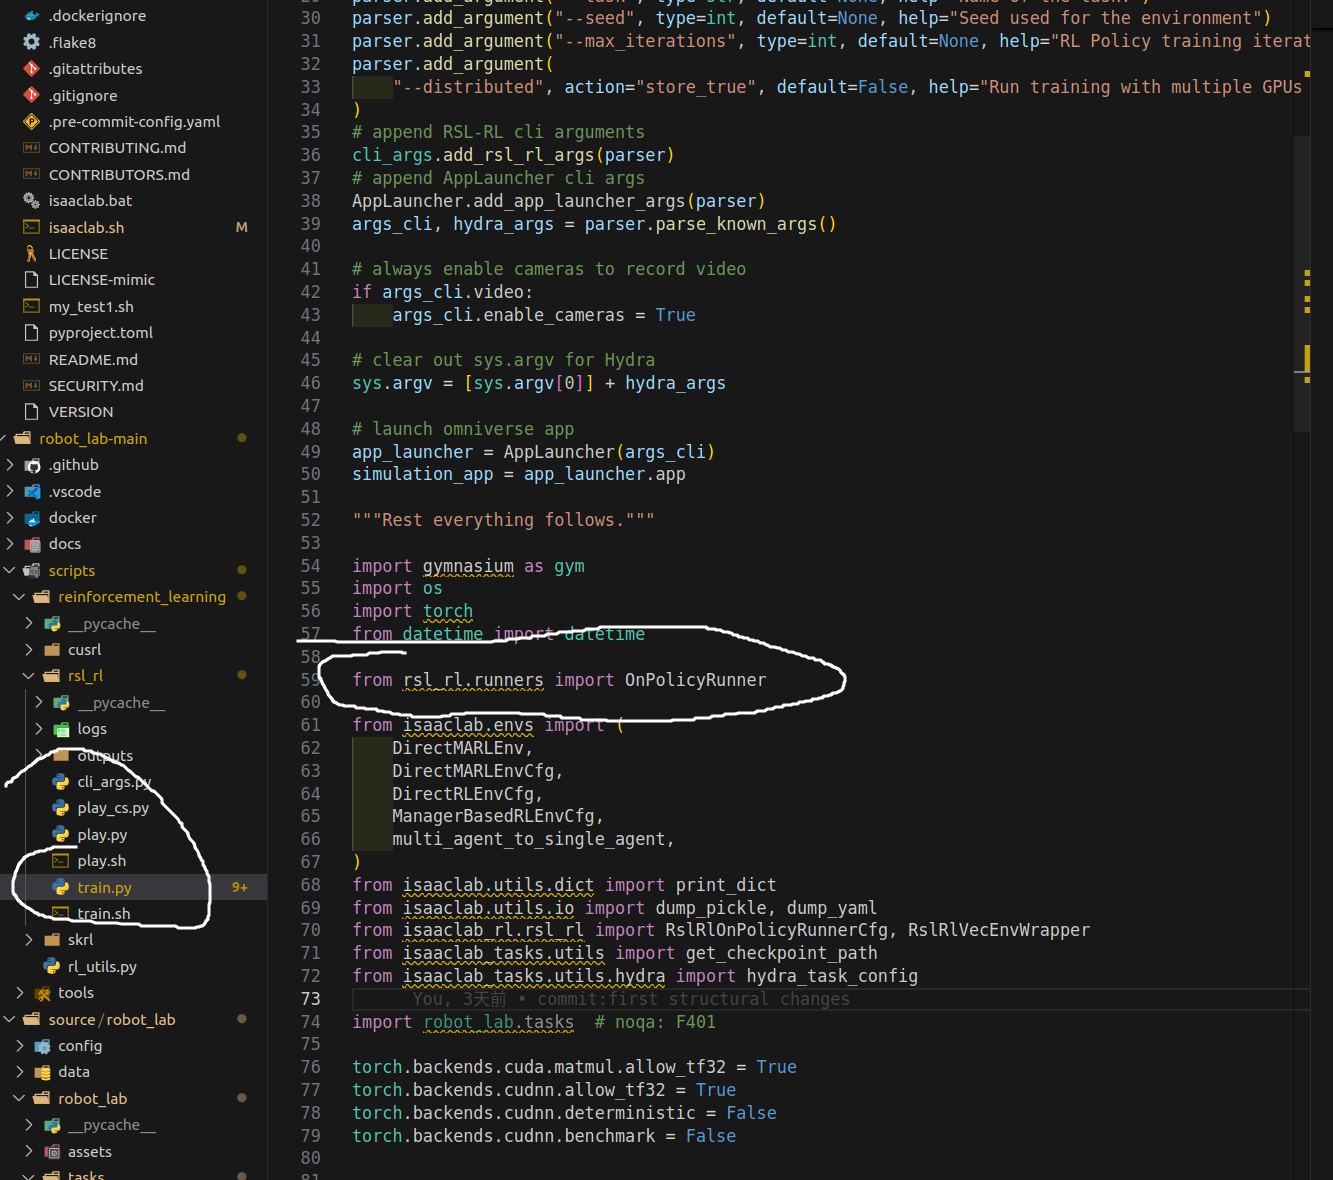Click the tools folder icon
The image size is (1333, 1180).
point(42,993)
